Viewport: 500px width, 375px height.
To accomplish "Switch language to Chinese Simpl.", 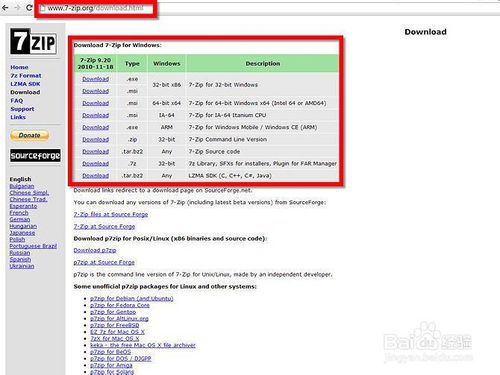I will [29, 193].
